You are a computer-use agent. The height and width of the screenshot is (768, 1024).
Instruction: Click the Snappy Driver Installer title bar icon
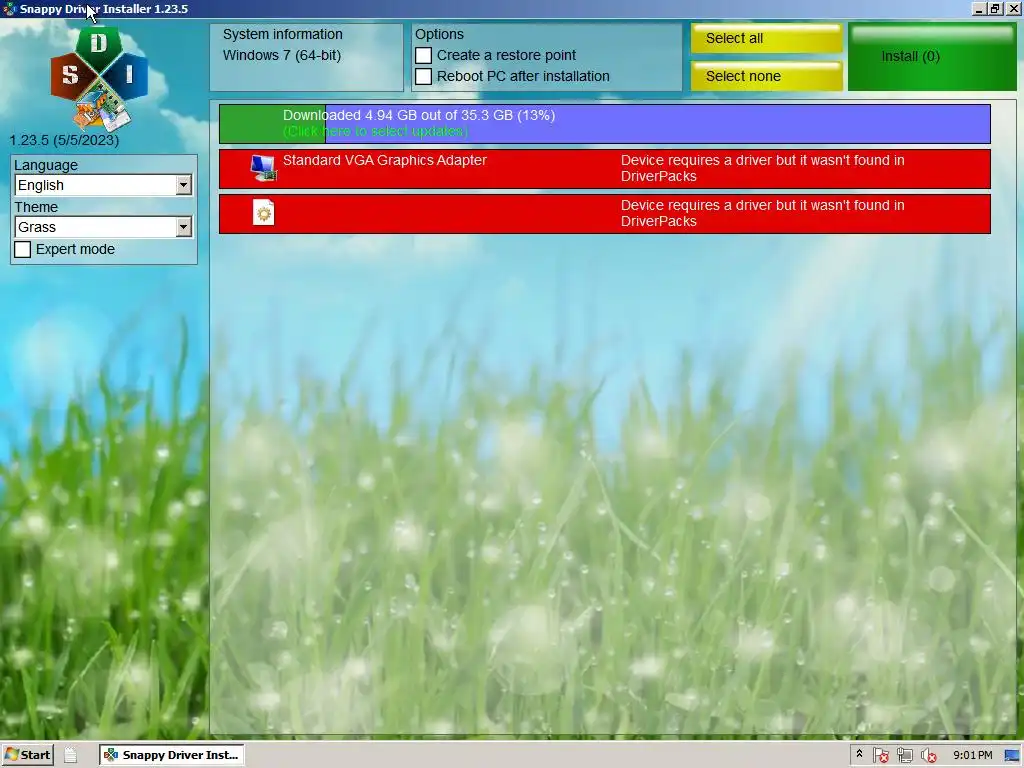tap(9, 8)
